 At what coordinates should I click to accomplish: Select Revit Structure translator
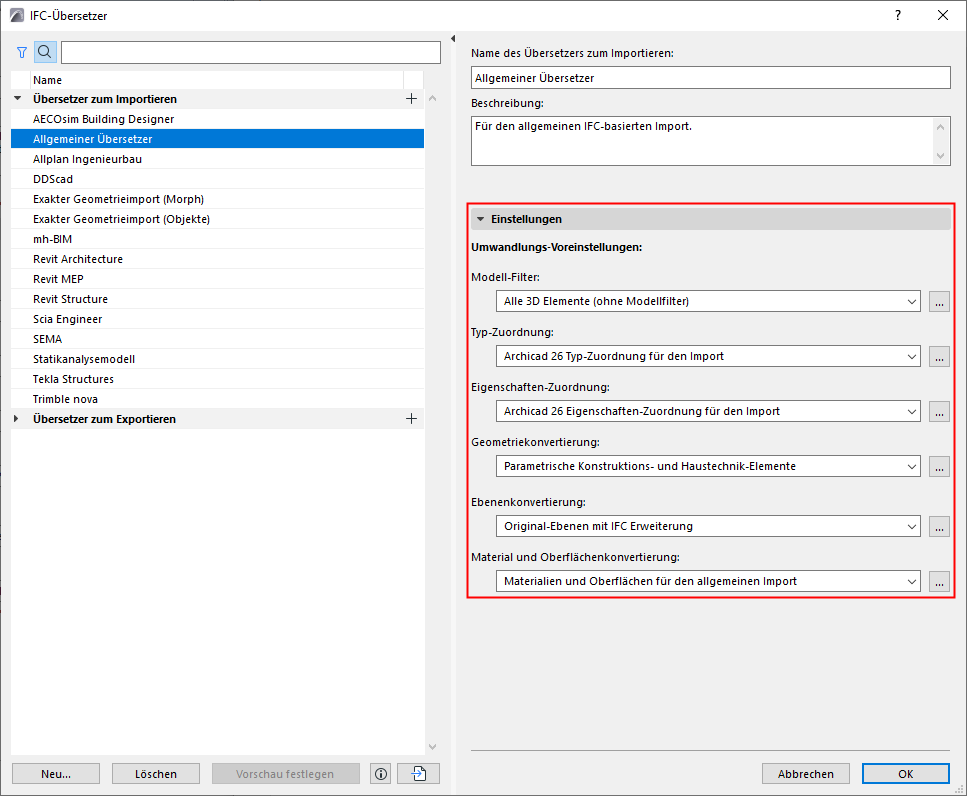217,299
